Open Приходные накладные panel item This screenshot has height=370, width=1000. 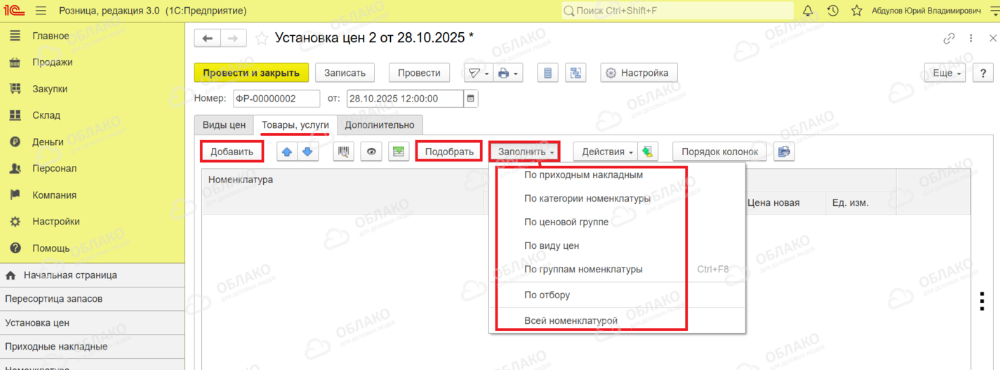point(92,346)
